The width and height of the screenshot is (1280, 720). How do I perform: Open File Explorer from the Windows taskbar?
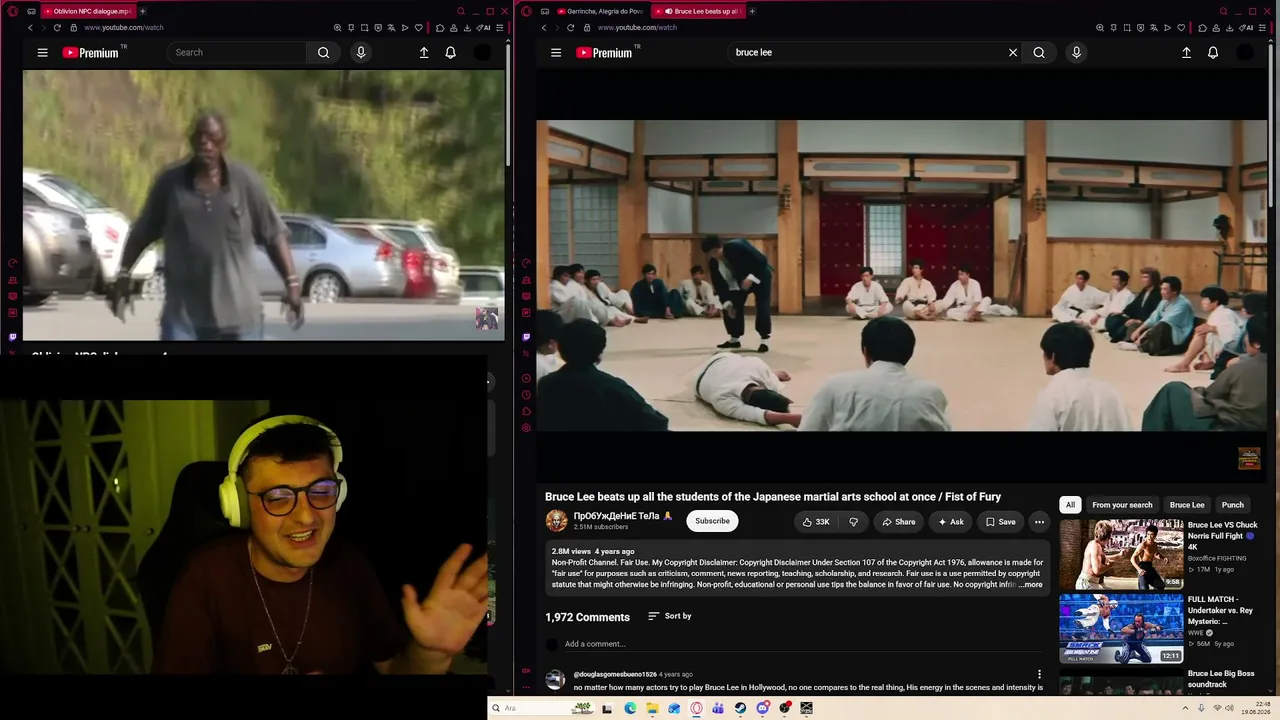652,708
